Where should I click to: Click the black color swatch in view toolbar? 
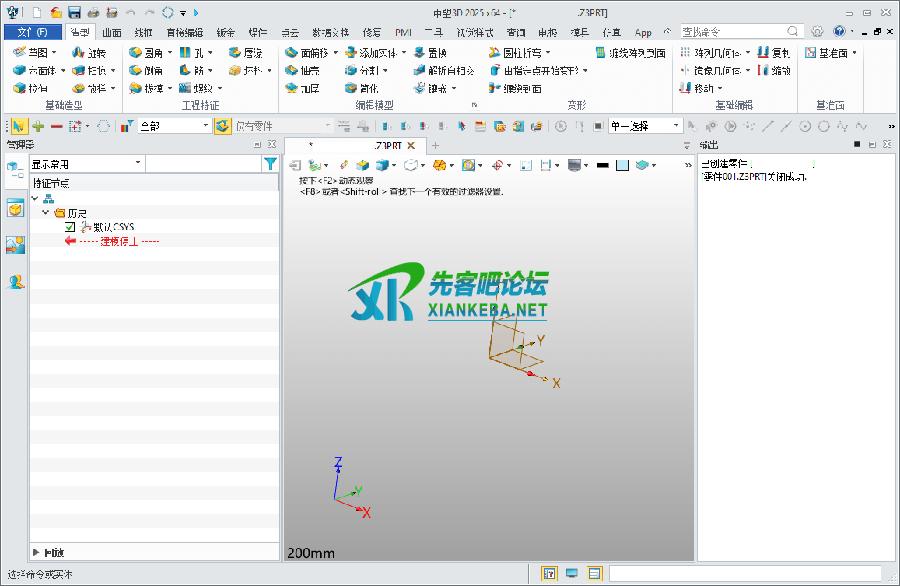pos(602,165)
